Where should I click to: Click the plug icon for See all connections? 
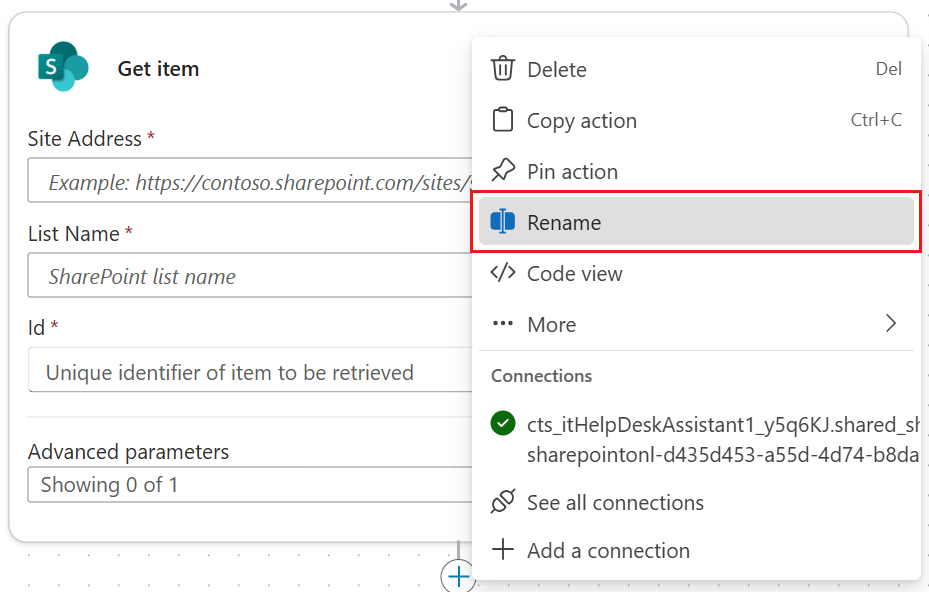502,501
